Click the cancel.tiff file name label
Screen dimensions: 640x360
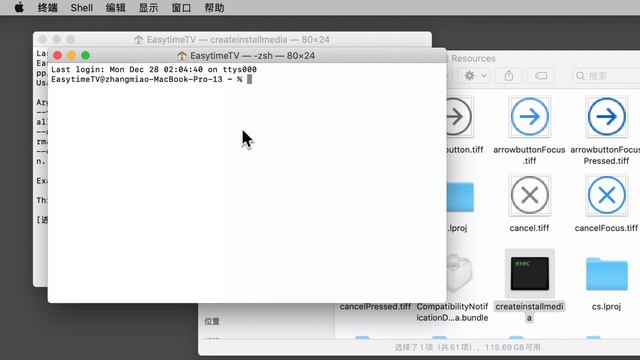pos(529,228)
